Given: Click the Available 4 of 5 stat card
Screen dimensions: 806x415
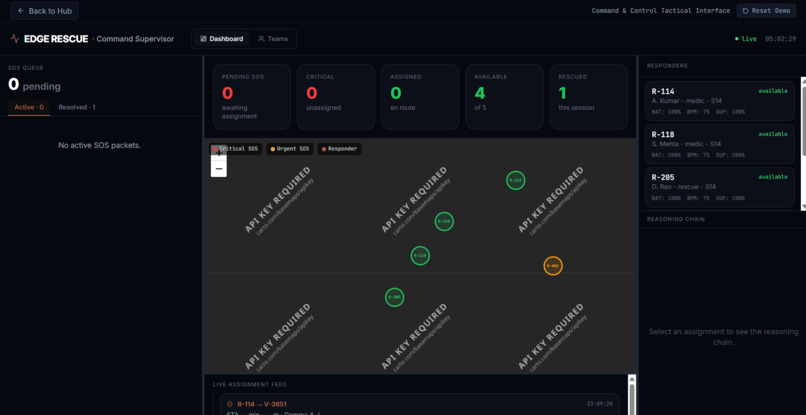Looking at the screenshot, I should (x=504, y=97).
